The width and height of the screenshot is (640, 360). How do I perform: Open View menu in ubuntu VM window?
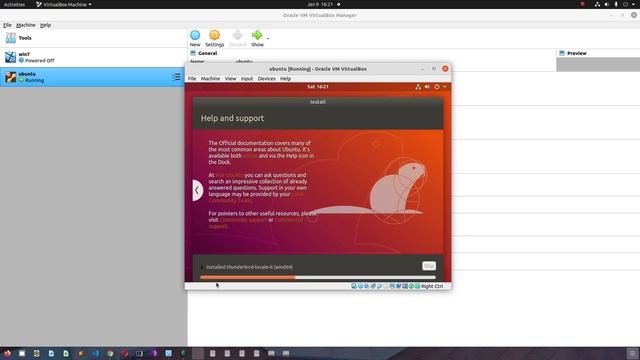(230, 78)
